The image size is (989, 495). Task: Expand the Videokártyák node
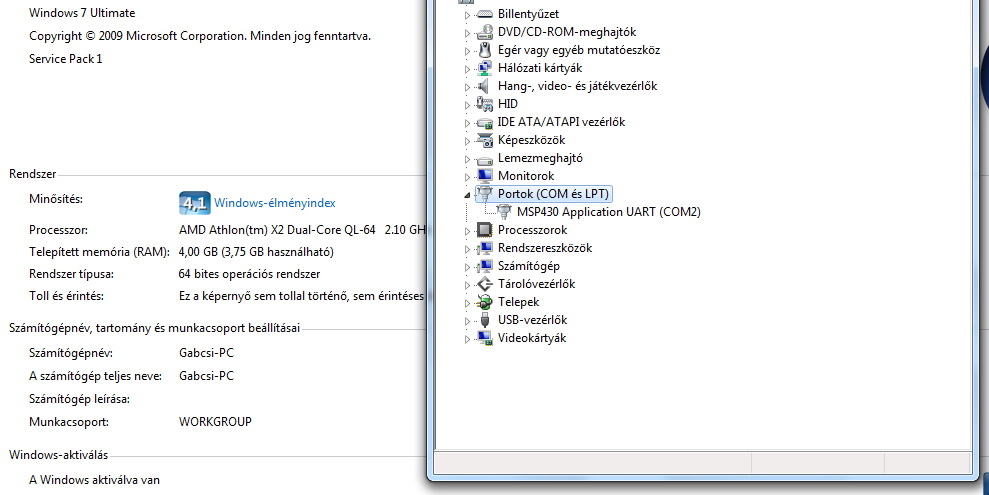467,339
